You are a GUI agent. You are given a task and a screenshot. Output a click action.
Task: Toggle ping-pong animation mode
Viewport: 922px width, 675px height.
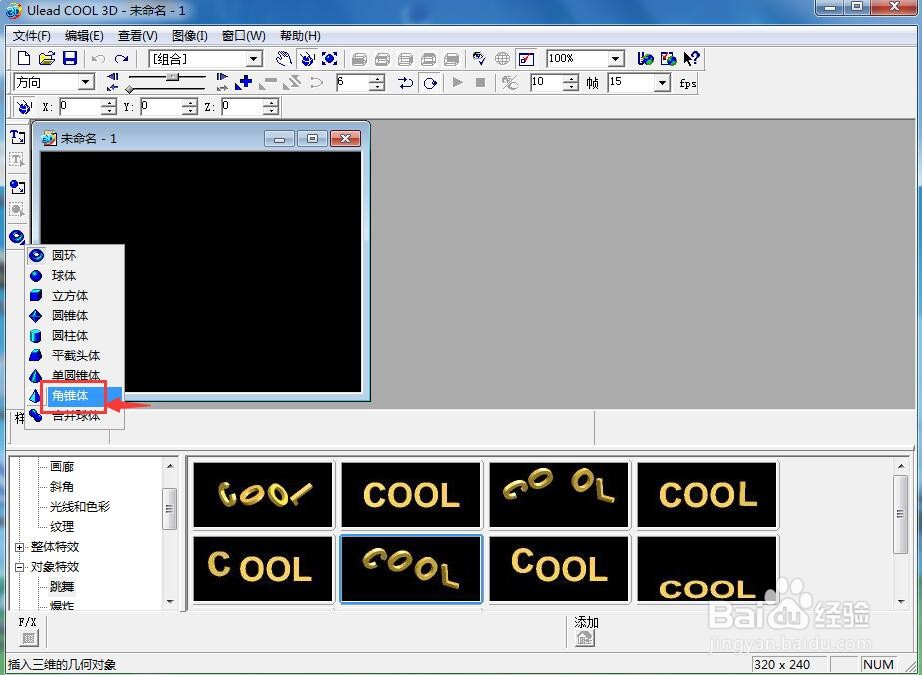tap(405, 82)
